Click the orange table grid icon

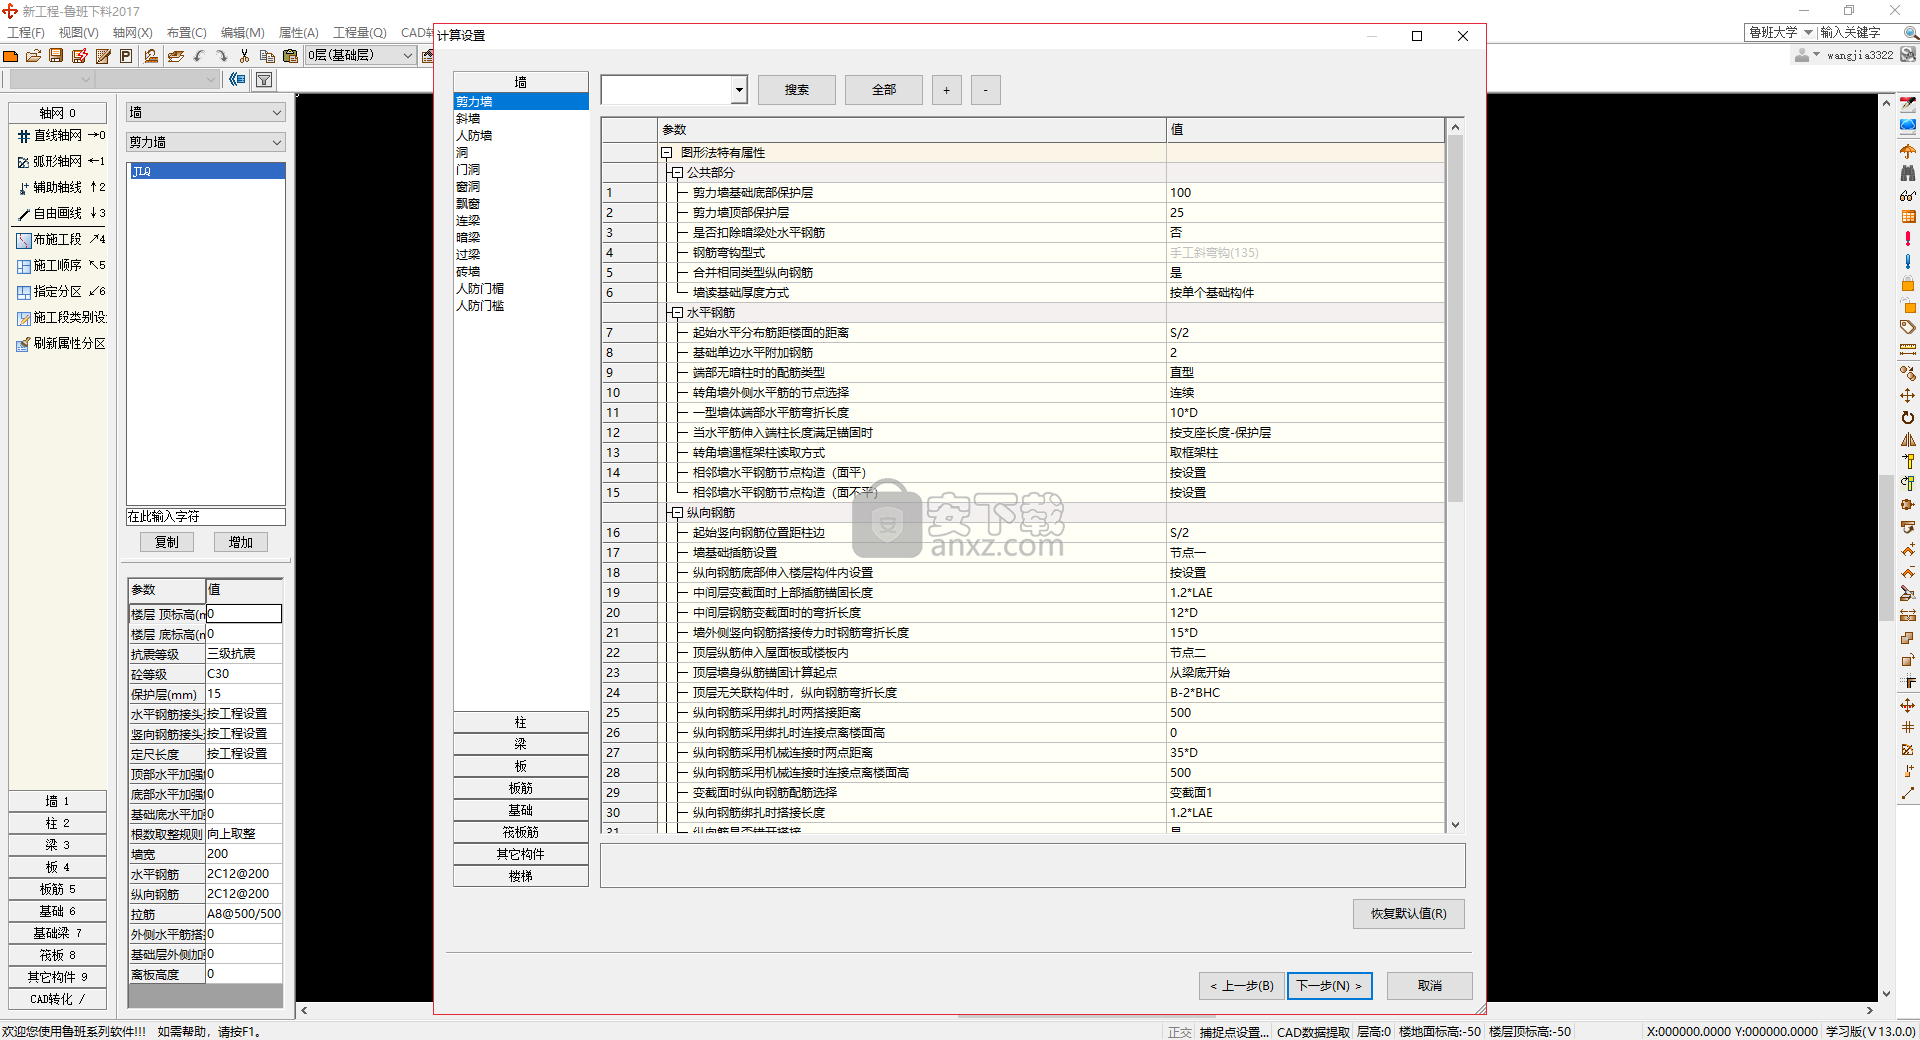point(1908,217)
